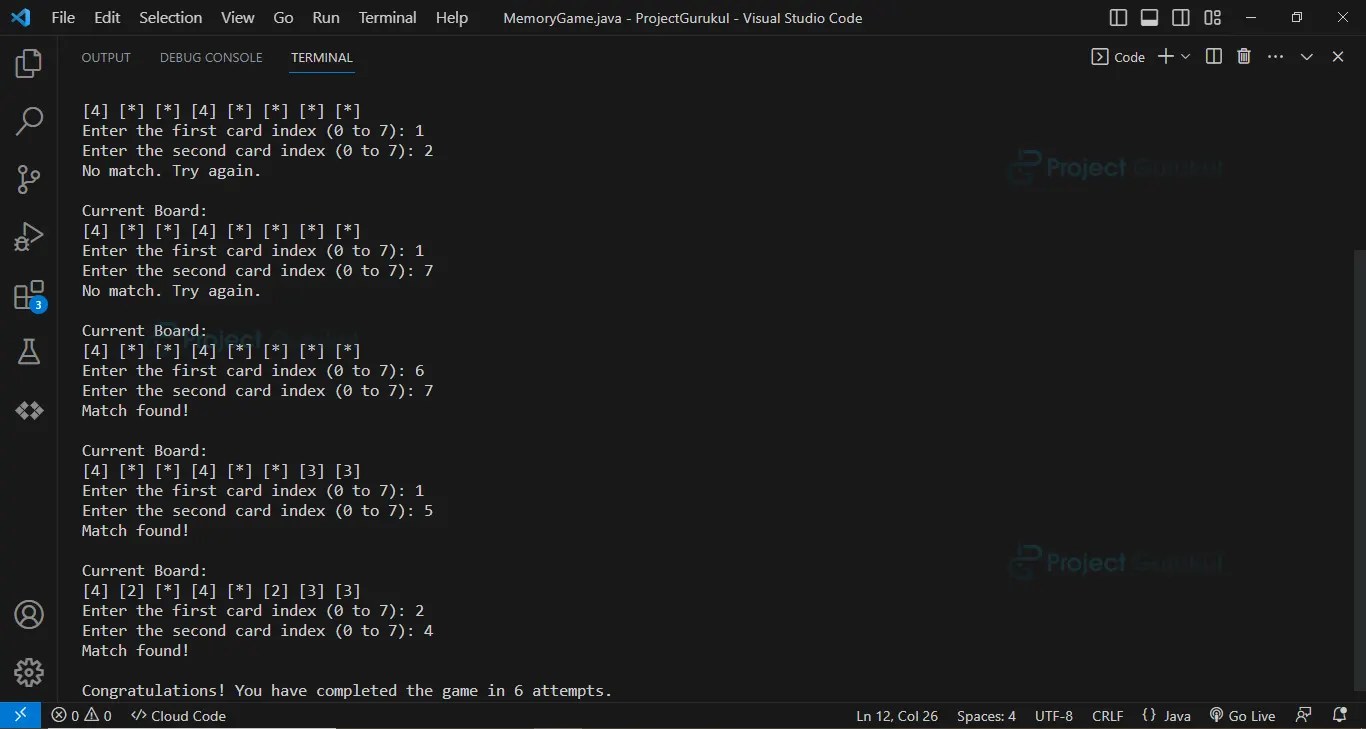Open the Extensions icon showing 3 updates
This screenshot has width=1366, height=729.
pos(28,295)
